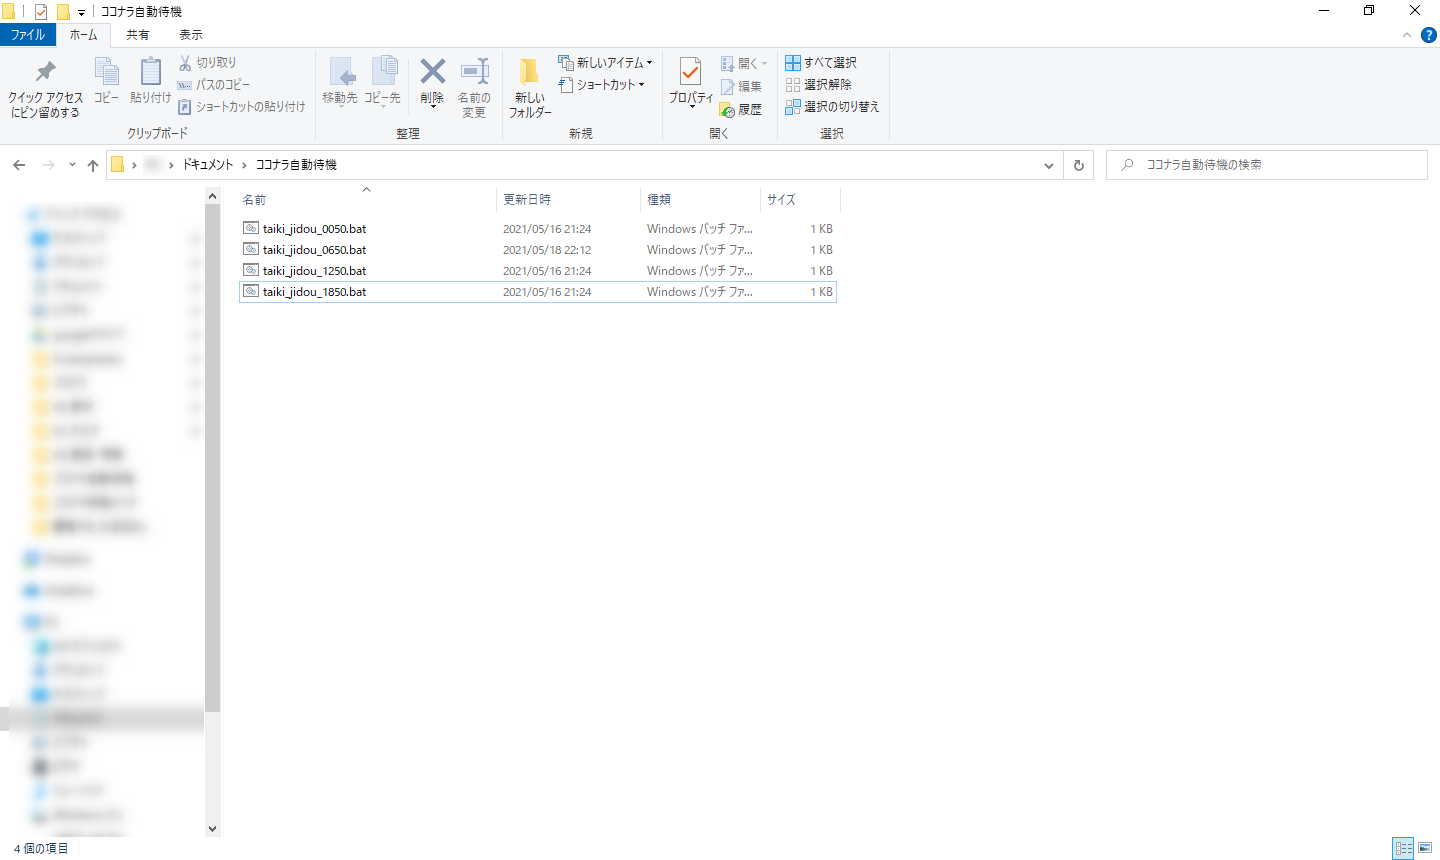Click navigation pane scroll down arrow
The width and height of the screenshot is (1440, 860).
[212, 828]
